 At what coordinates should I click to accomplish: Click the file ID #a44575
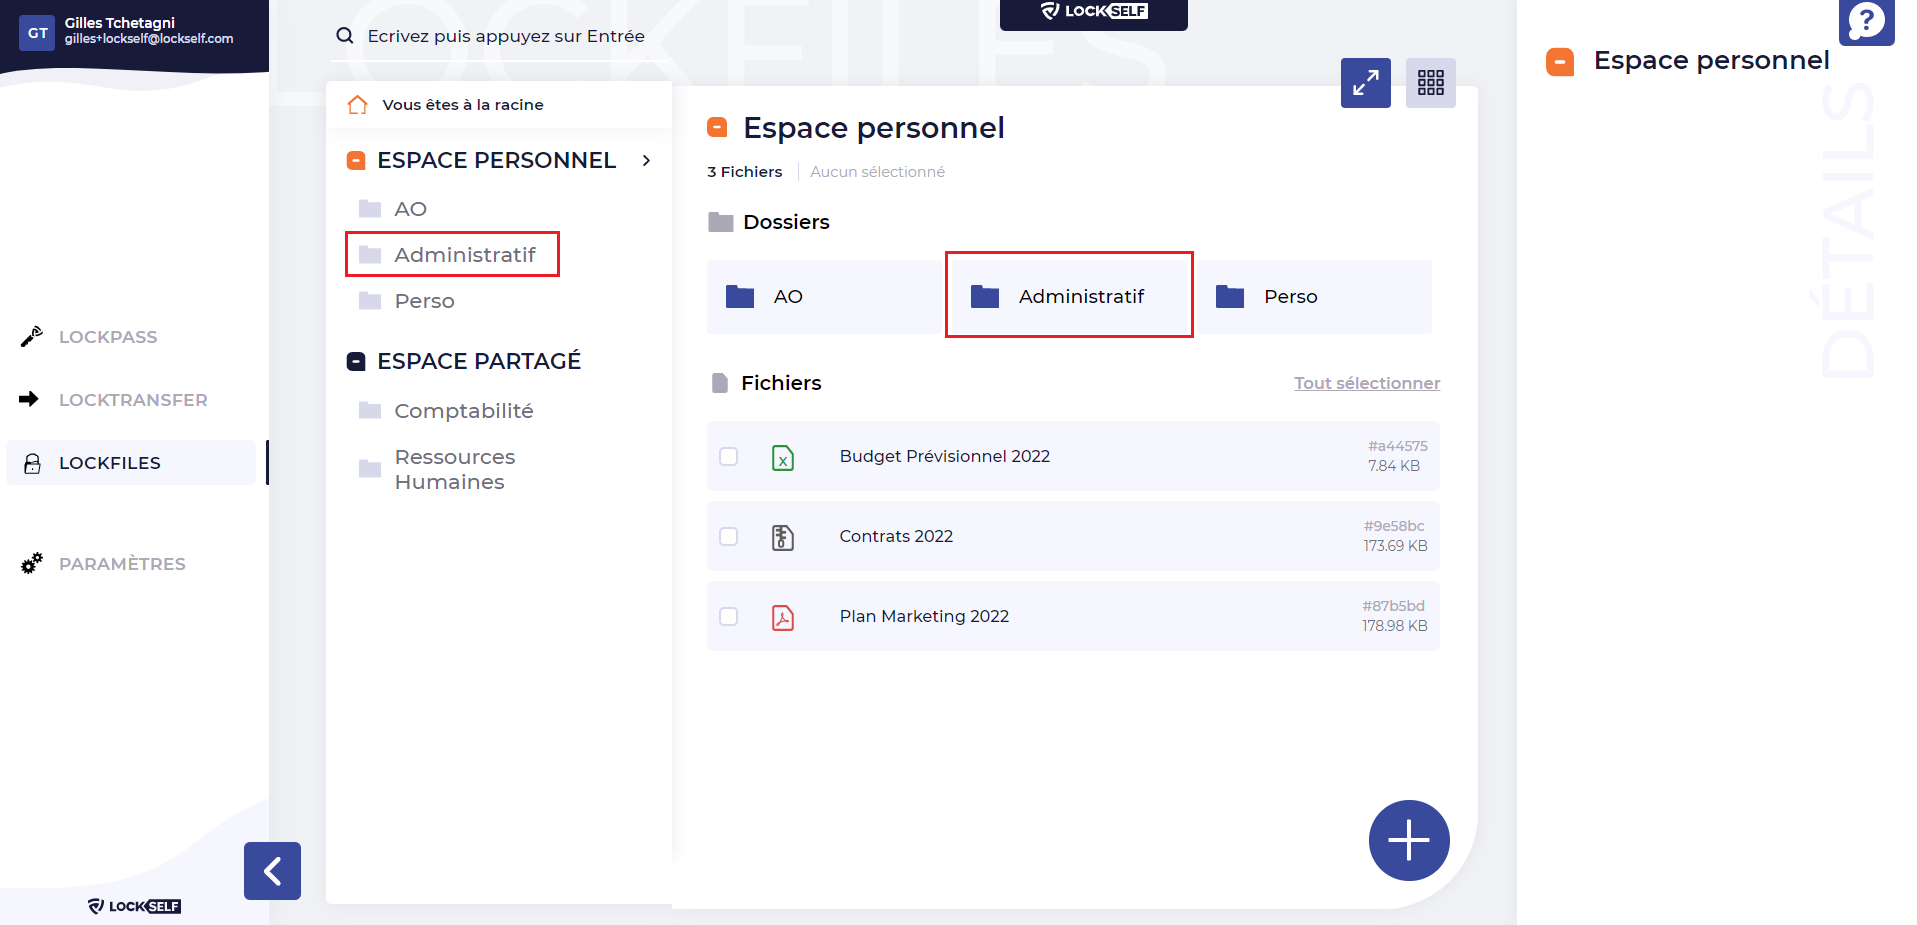pos(1398,446)
